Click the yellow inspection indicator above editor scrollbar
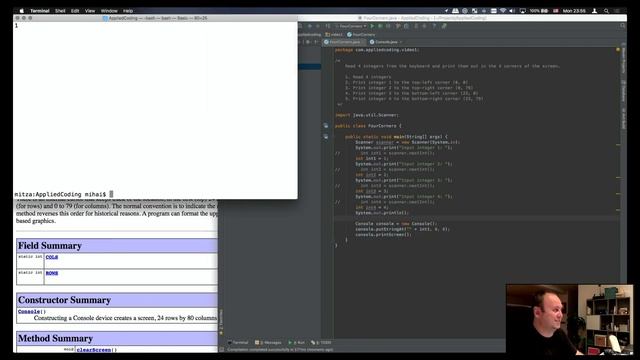 [x=618, y=50]
